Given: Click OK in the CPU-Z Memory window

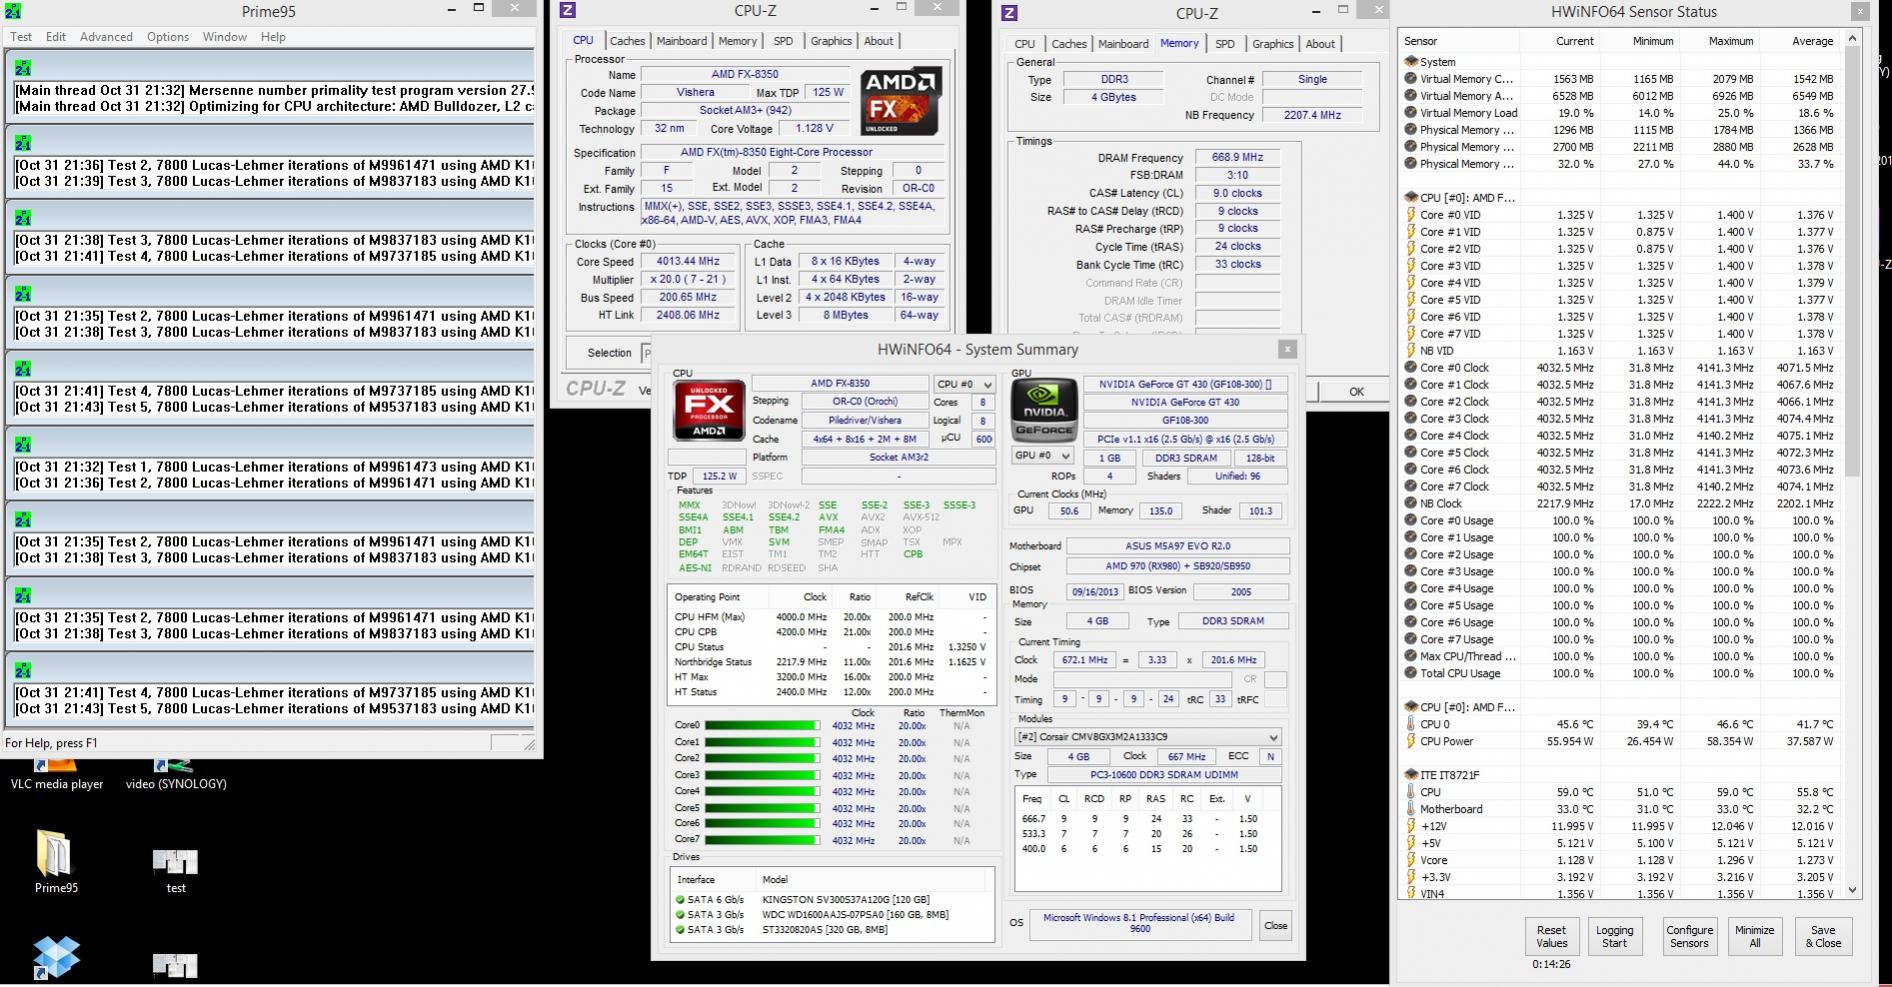Looking at the screenshot, I should tap(1356, 391).
